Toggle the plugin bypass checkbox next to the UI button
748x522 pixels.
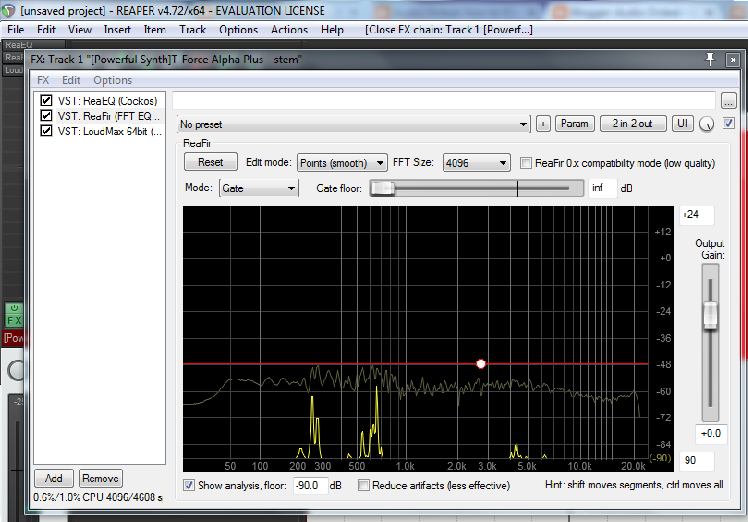click(728, 123)
